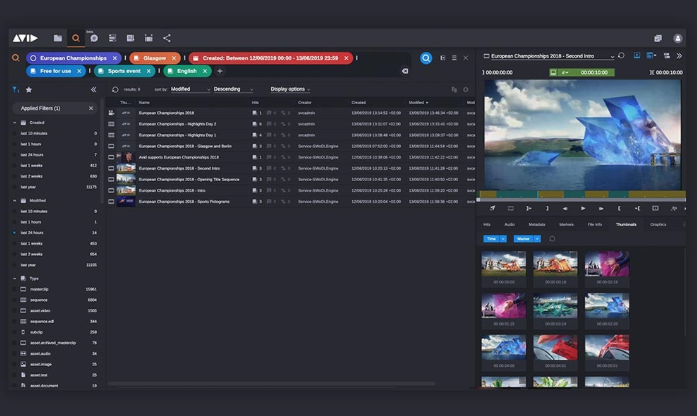Screen dimensions: 697x416
Task: Switch to the Markers tab
Action: coord(566,224)
